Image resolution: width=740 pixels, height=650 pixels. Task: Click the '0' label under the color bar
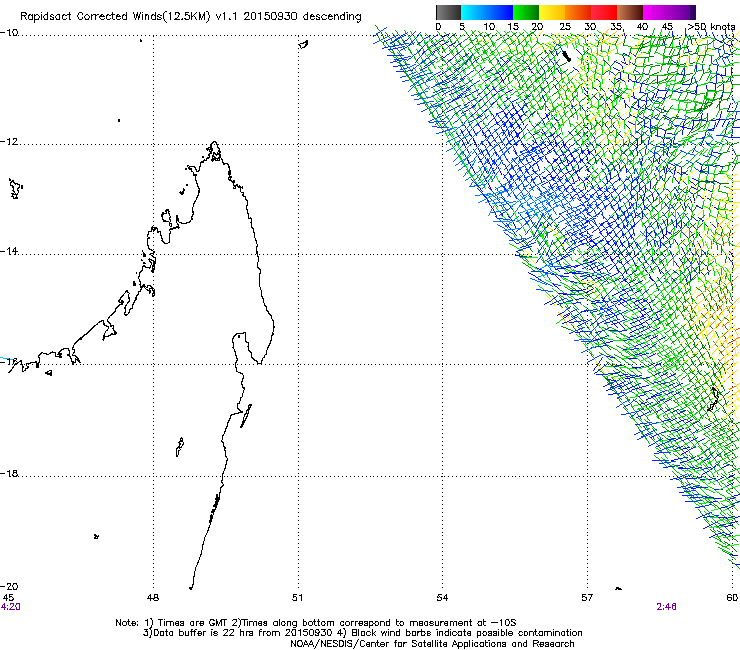coord(438,27)
